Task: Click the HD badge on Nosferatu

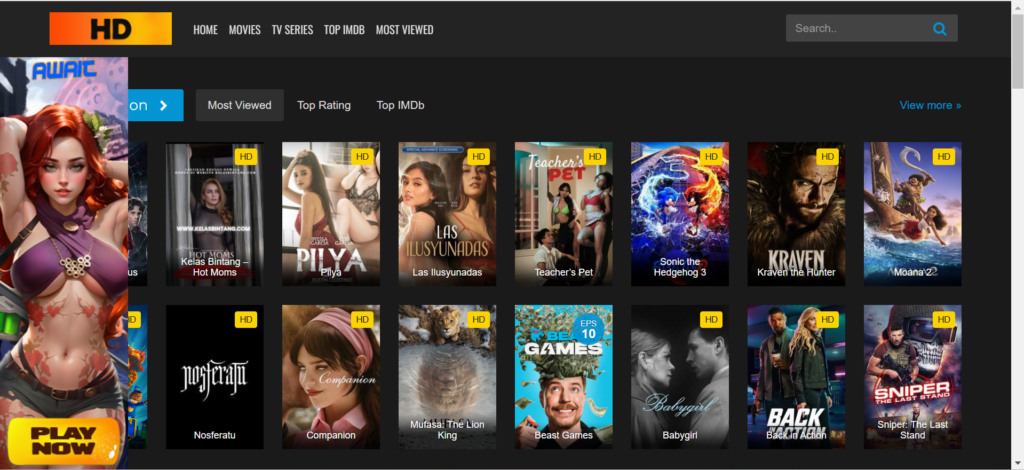Action: (x=246, y=319)
